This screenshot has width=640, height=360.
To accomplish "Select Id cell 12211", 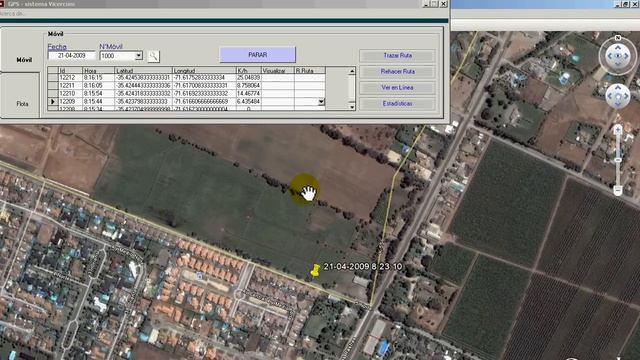I will coord(70,86).
